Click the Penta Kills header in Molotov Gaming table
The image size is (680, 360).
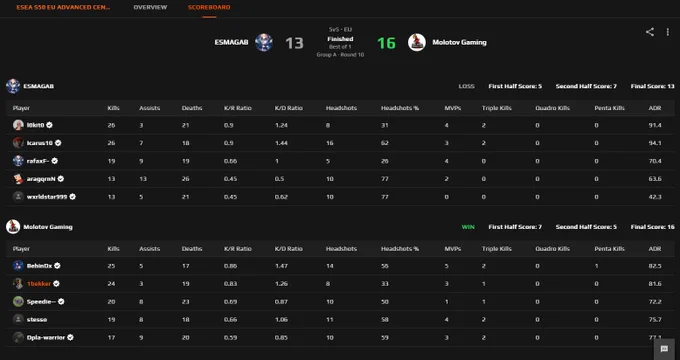click(609, 249)
